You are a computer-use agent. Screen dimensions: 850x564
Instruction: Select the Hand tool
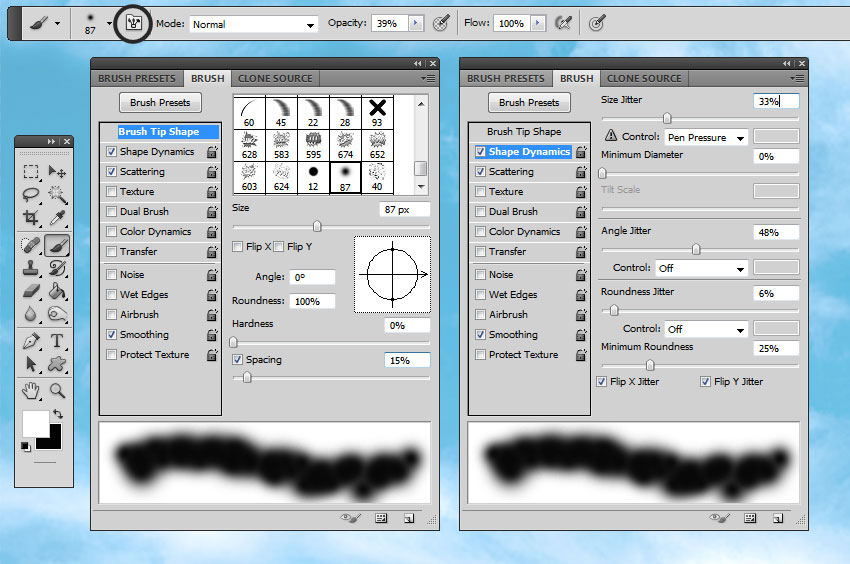point(31,390)
